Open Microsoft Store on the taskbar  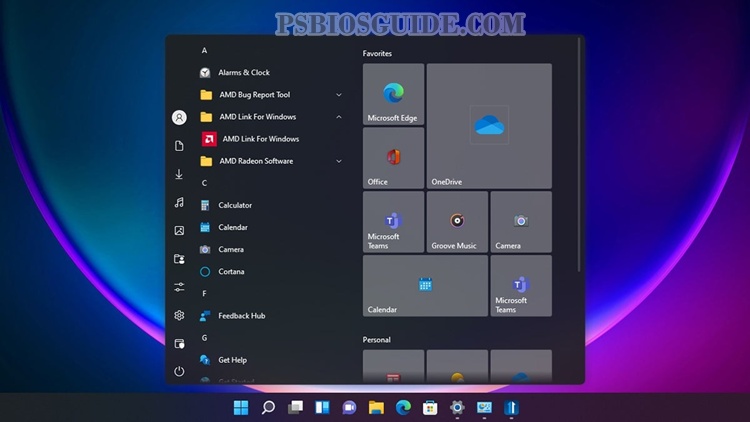pyautogui.click(x=430, y=408)
